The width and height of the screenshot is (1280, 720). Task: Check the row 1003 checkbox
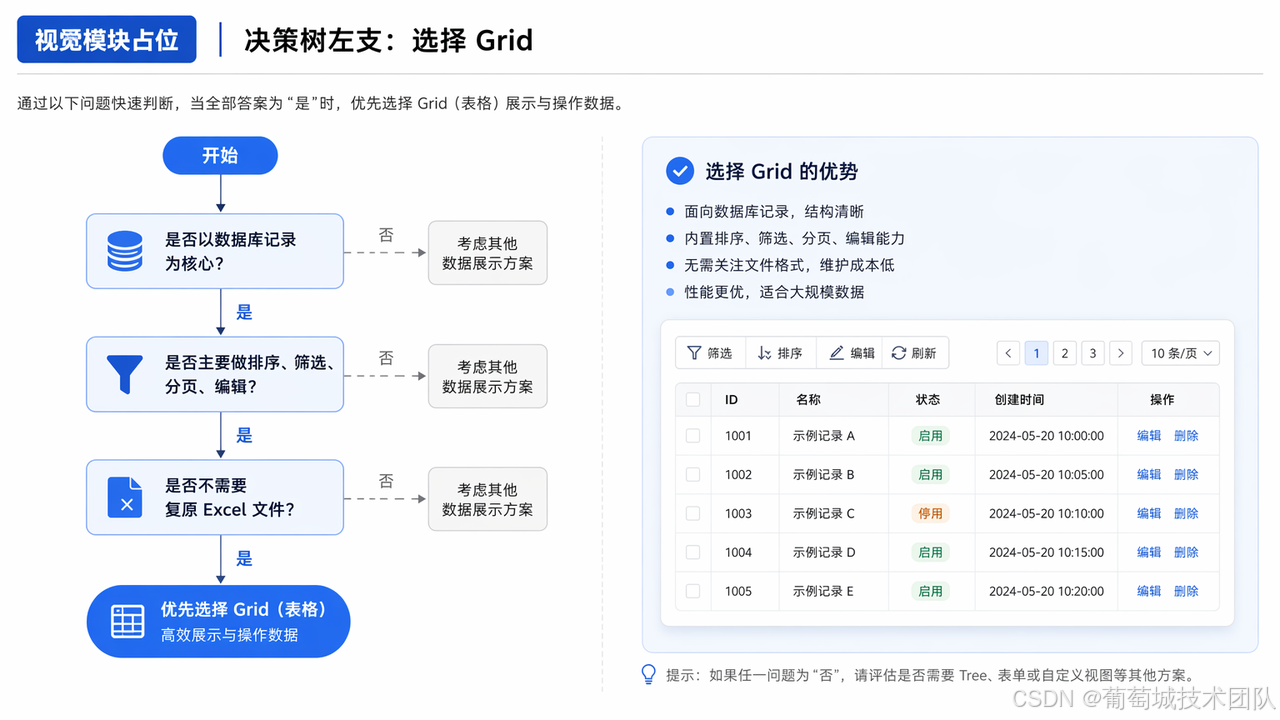tap(693, 513)
